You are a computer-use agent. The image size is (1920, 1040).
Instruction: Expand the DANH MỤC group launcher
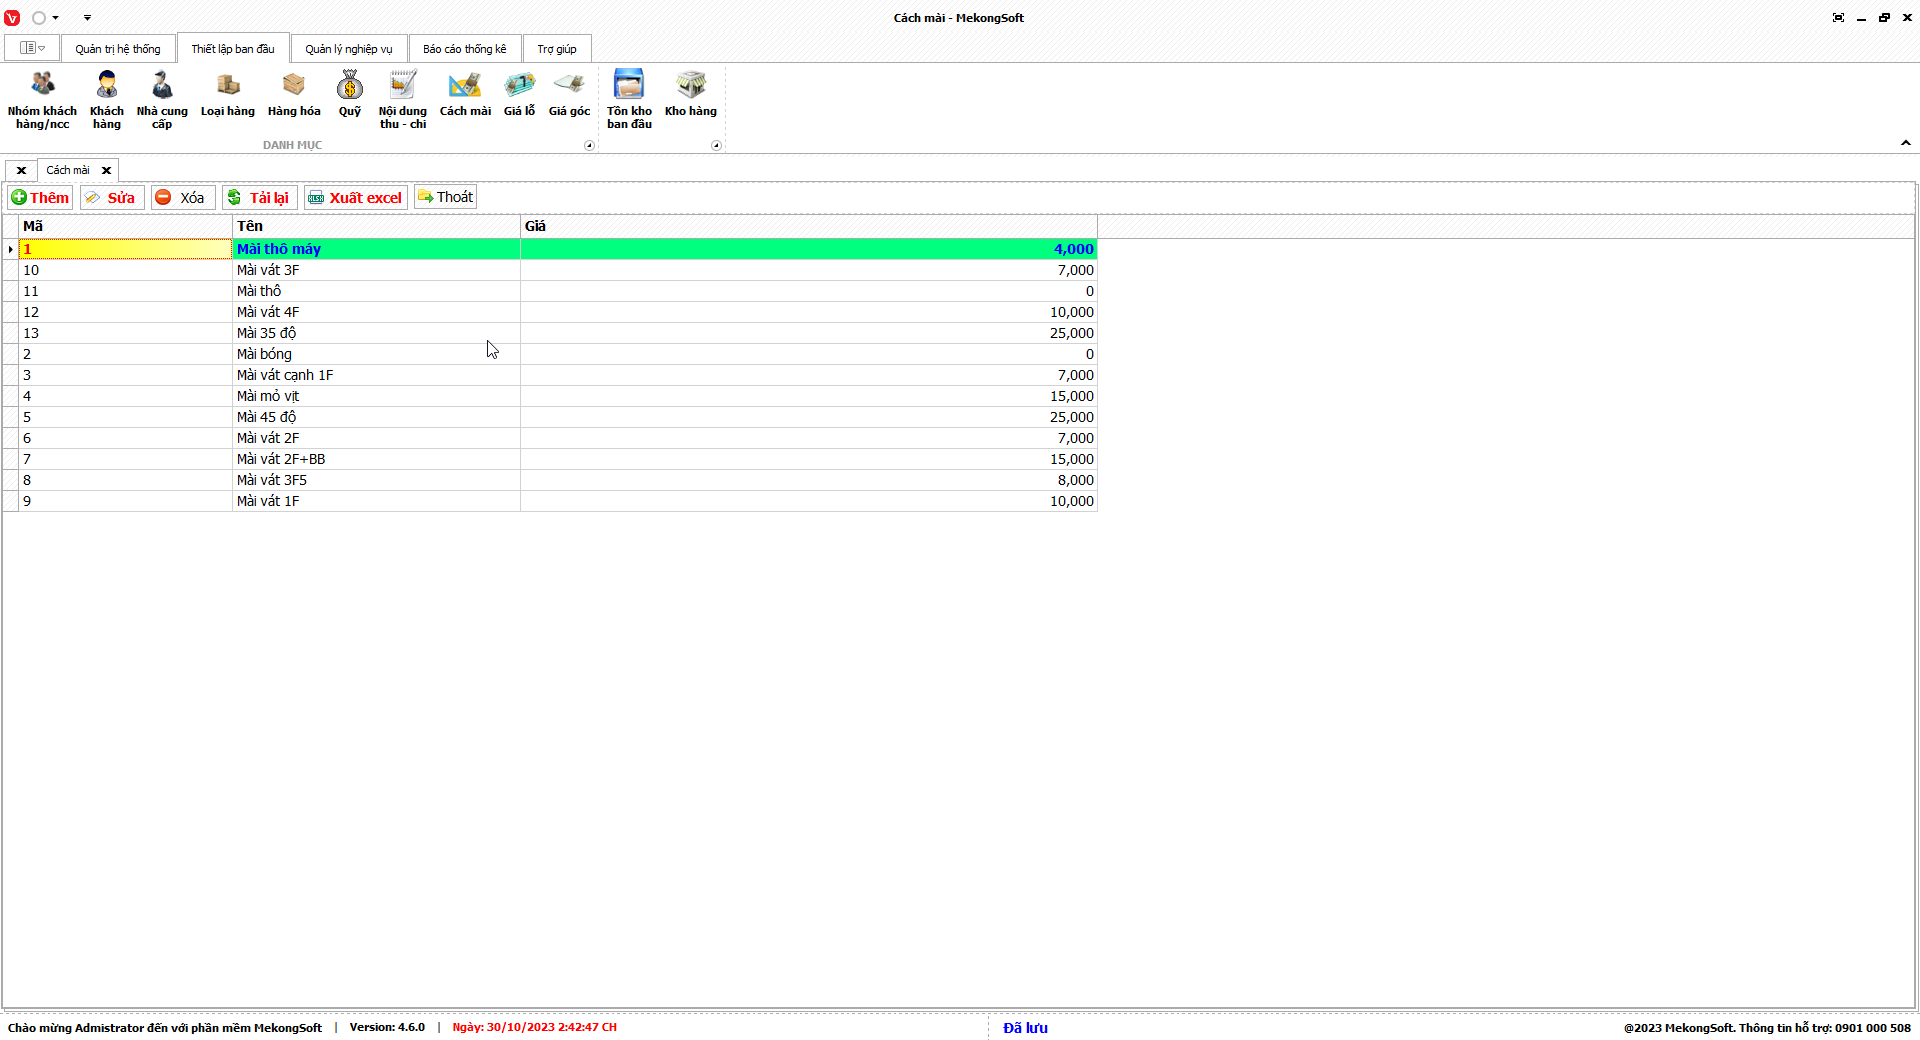point(589,146)
